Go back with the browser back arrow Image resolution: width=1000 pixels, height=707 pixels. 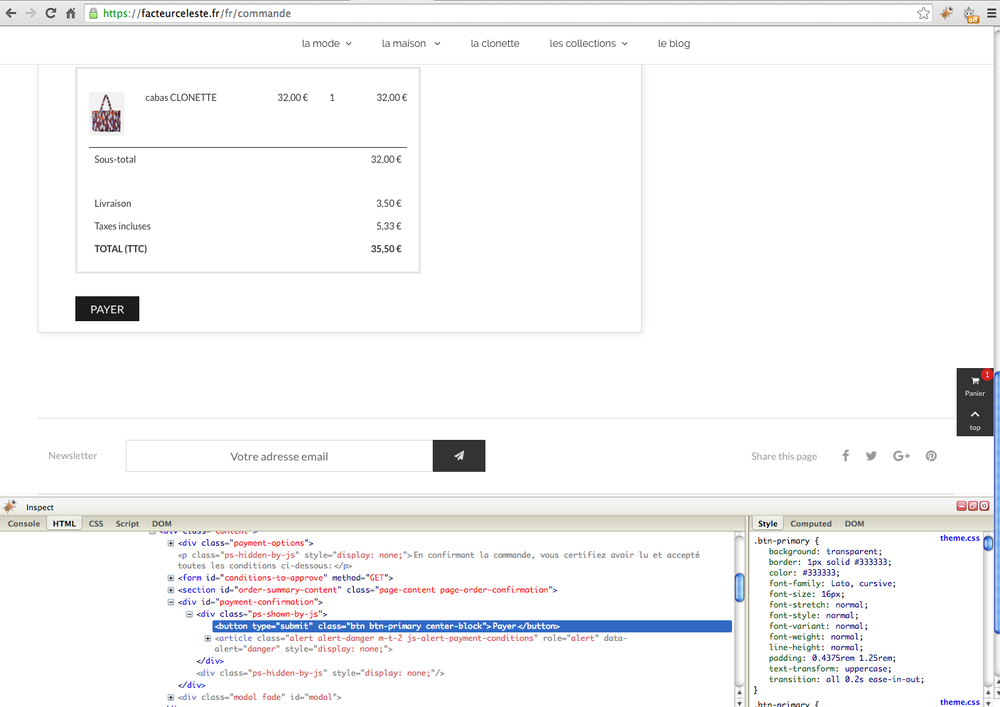(x=11, y=13)
